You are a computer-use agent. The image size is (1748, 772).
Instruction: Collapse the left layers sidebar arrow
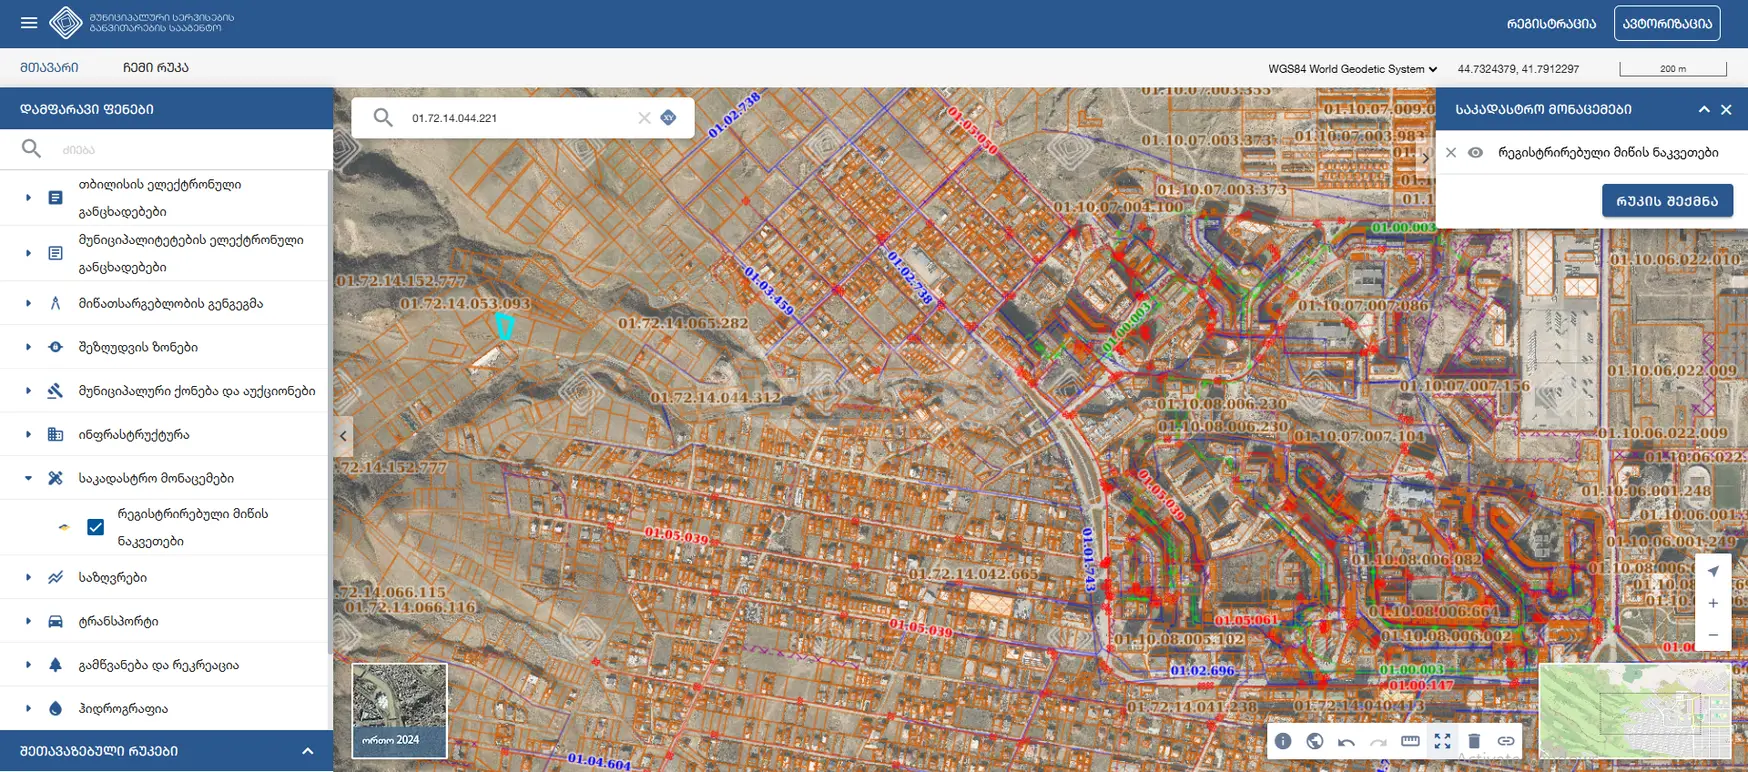click(x=343, y=436)
